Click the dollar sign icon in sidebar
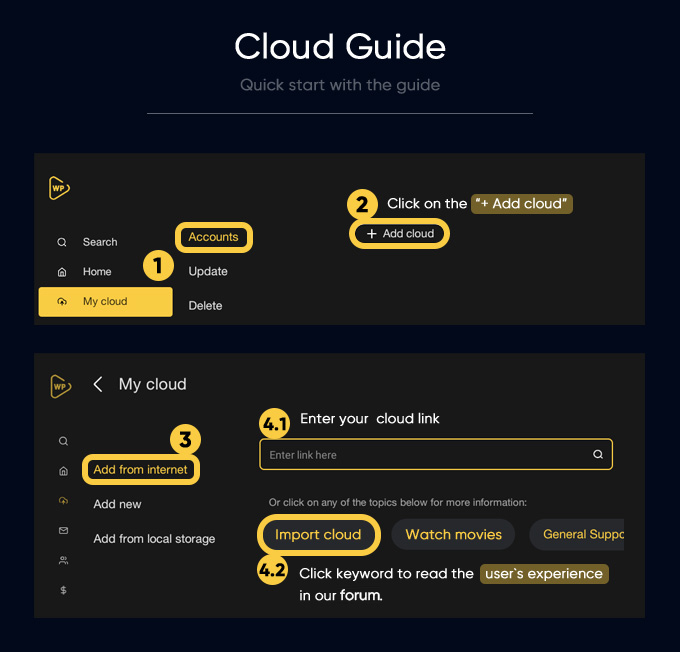The width and height of the screenshot is (680, 652). (x=63, y=591)
